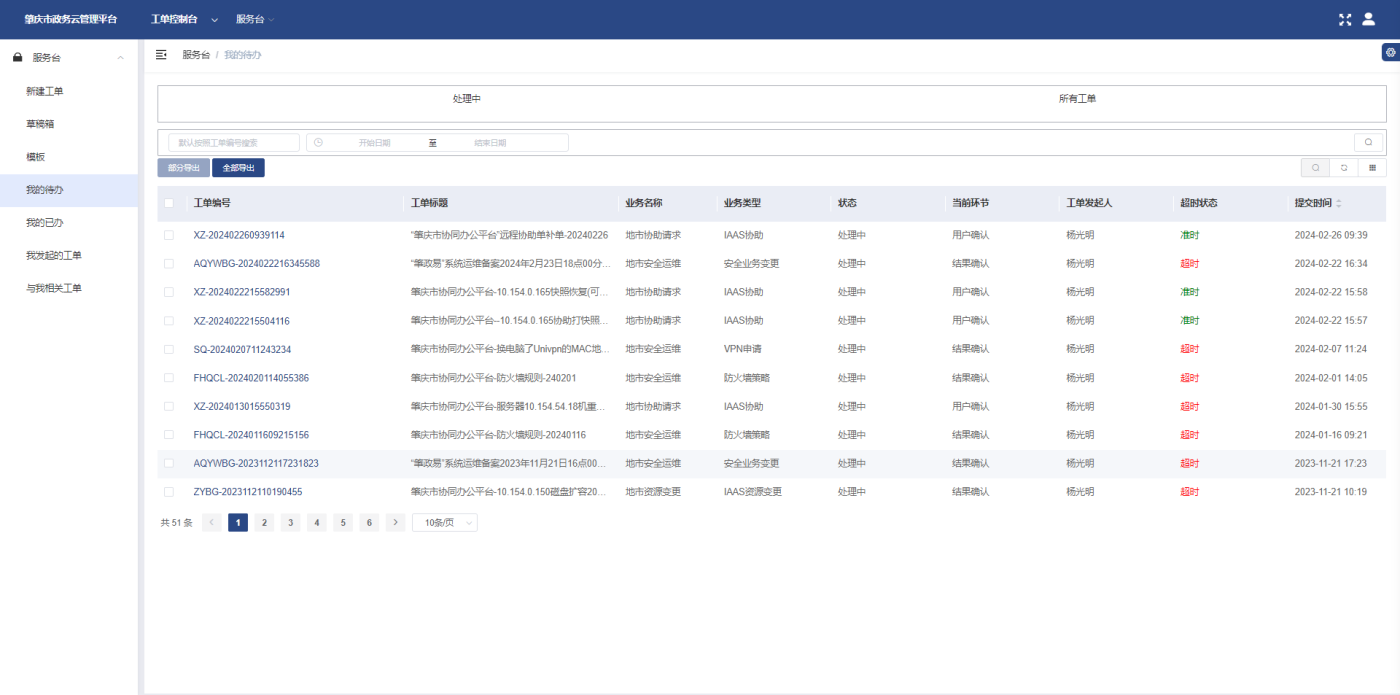Click the fullscreen toggle icon in header

click(x=1345, y=19)
